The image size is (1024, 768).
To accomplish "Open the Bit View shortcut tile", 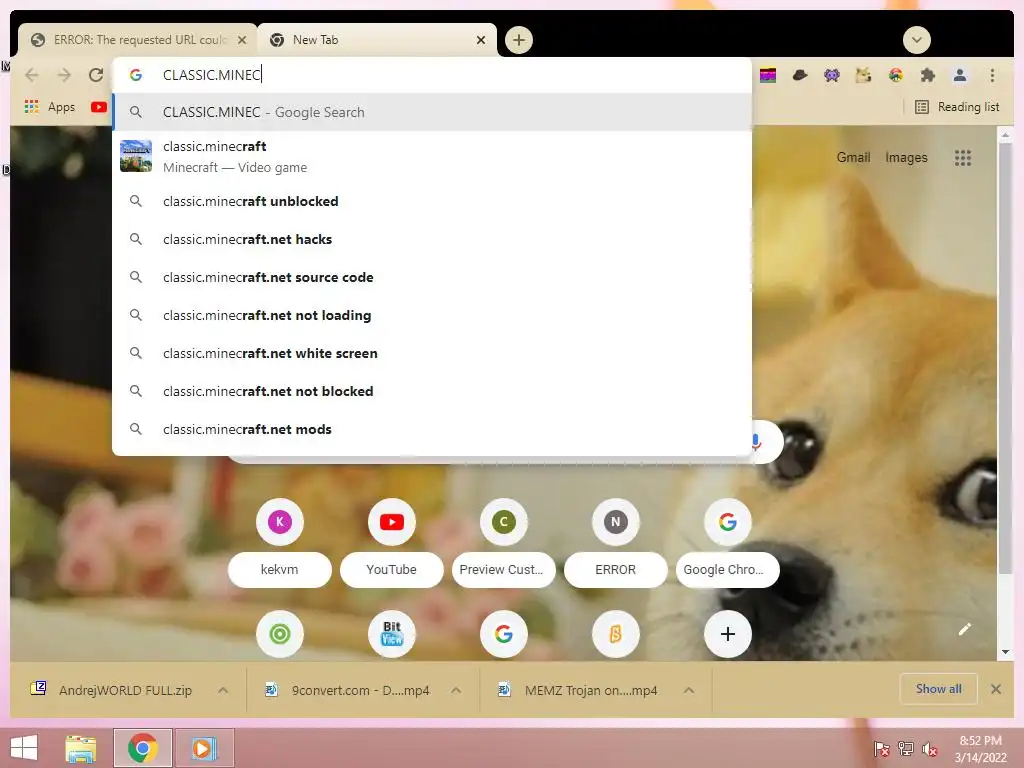I will pyautogui.click(x=392, y=633).
